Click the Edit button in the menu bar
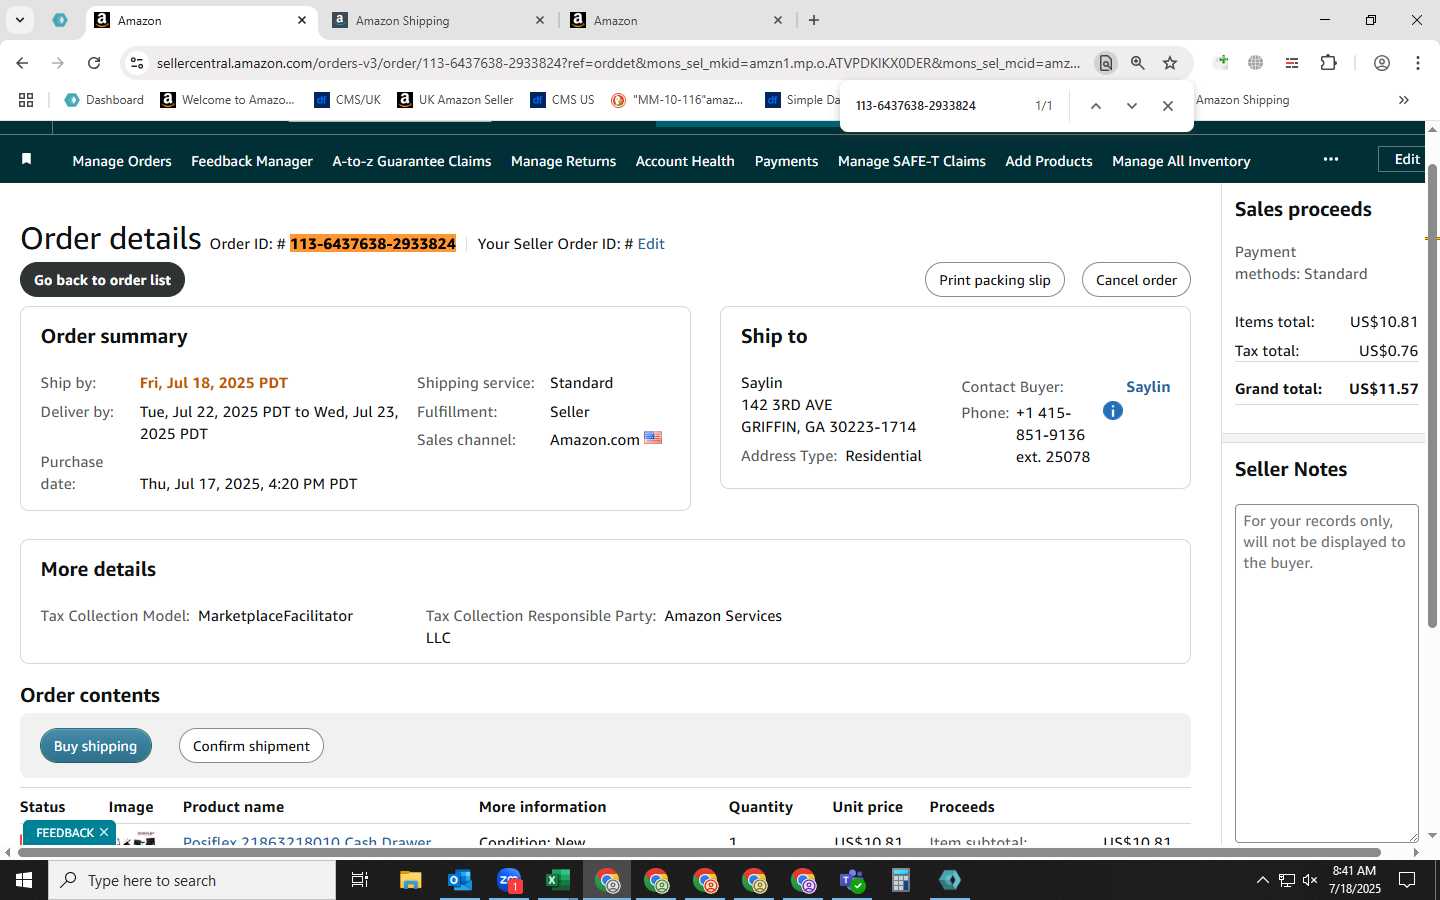The height and width of the screenshot is (900, 1440). pyautogui.click(x=1403, y=160)
